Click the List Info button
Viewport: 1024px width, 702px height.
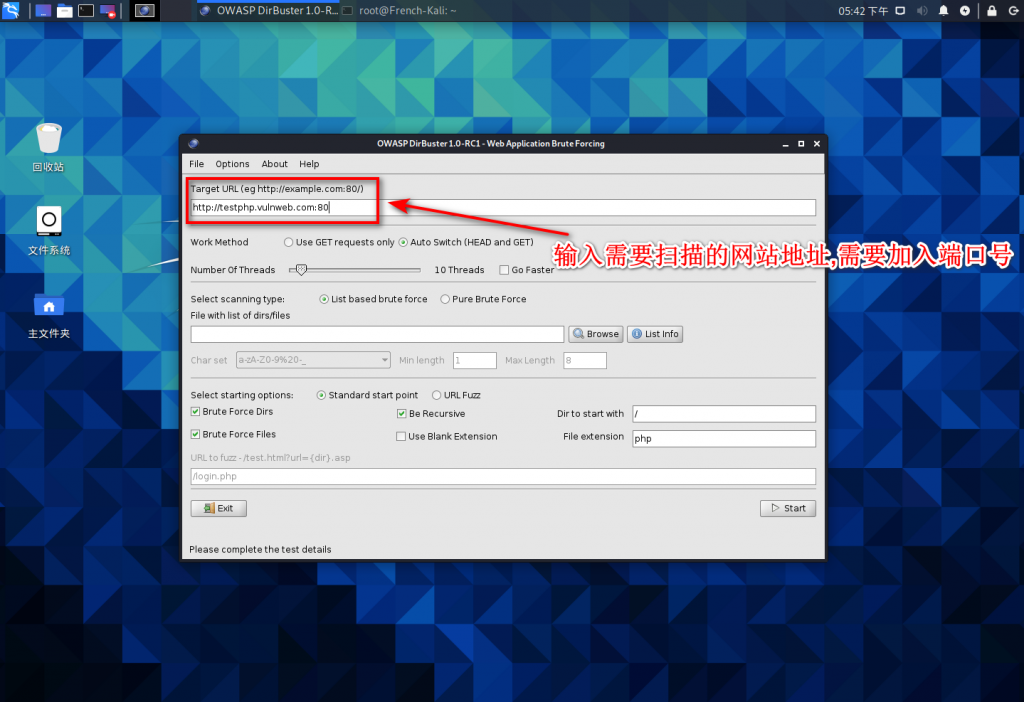click(655, 334)
